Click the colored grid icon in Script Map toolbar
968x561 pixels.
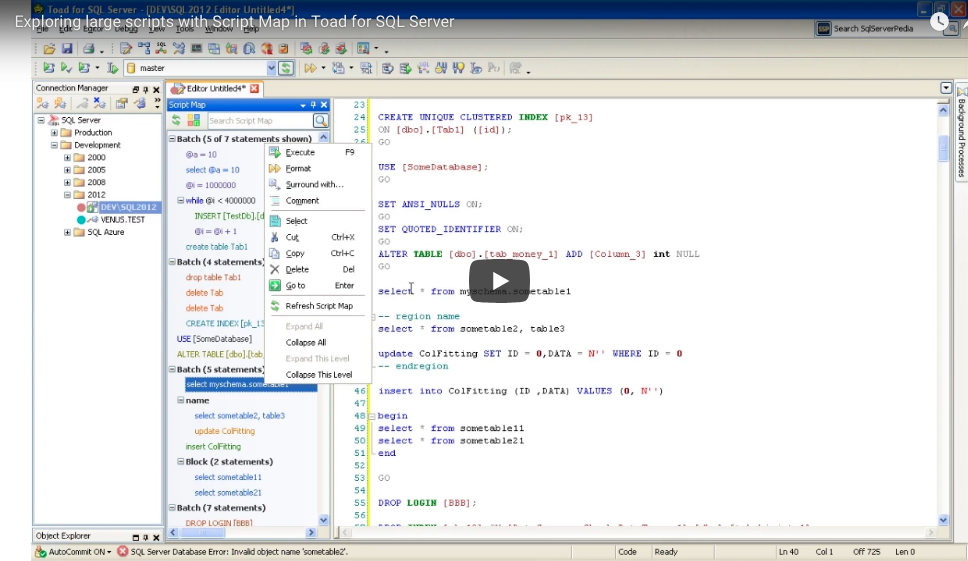[x=194, y=121]
